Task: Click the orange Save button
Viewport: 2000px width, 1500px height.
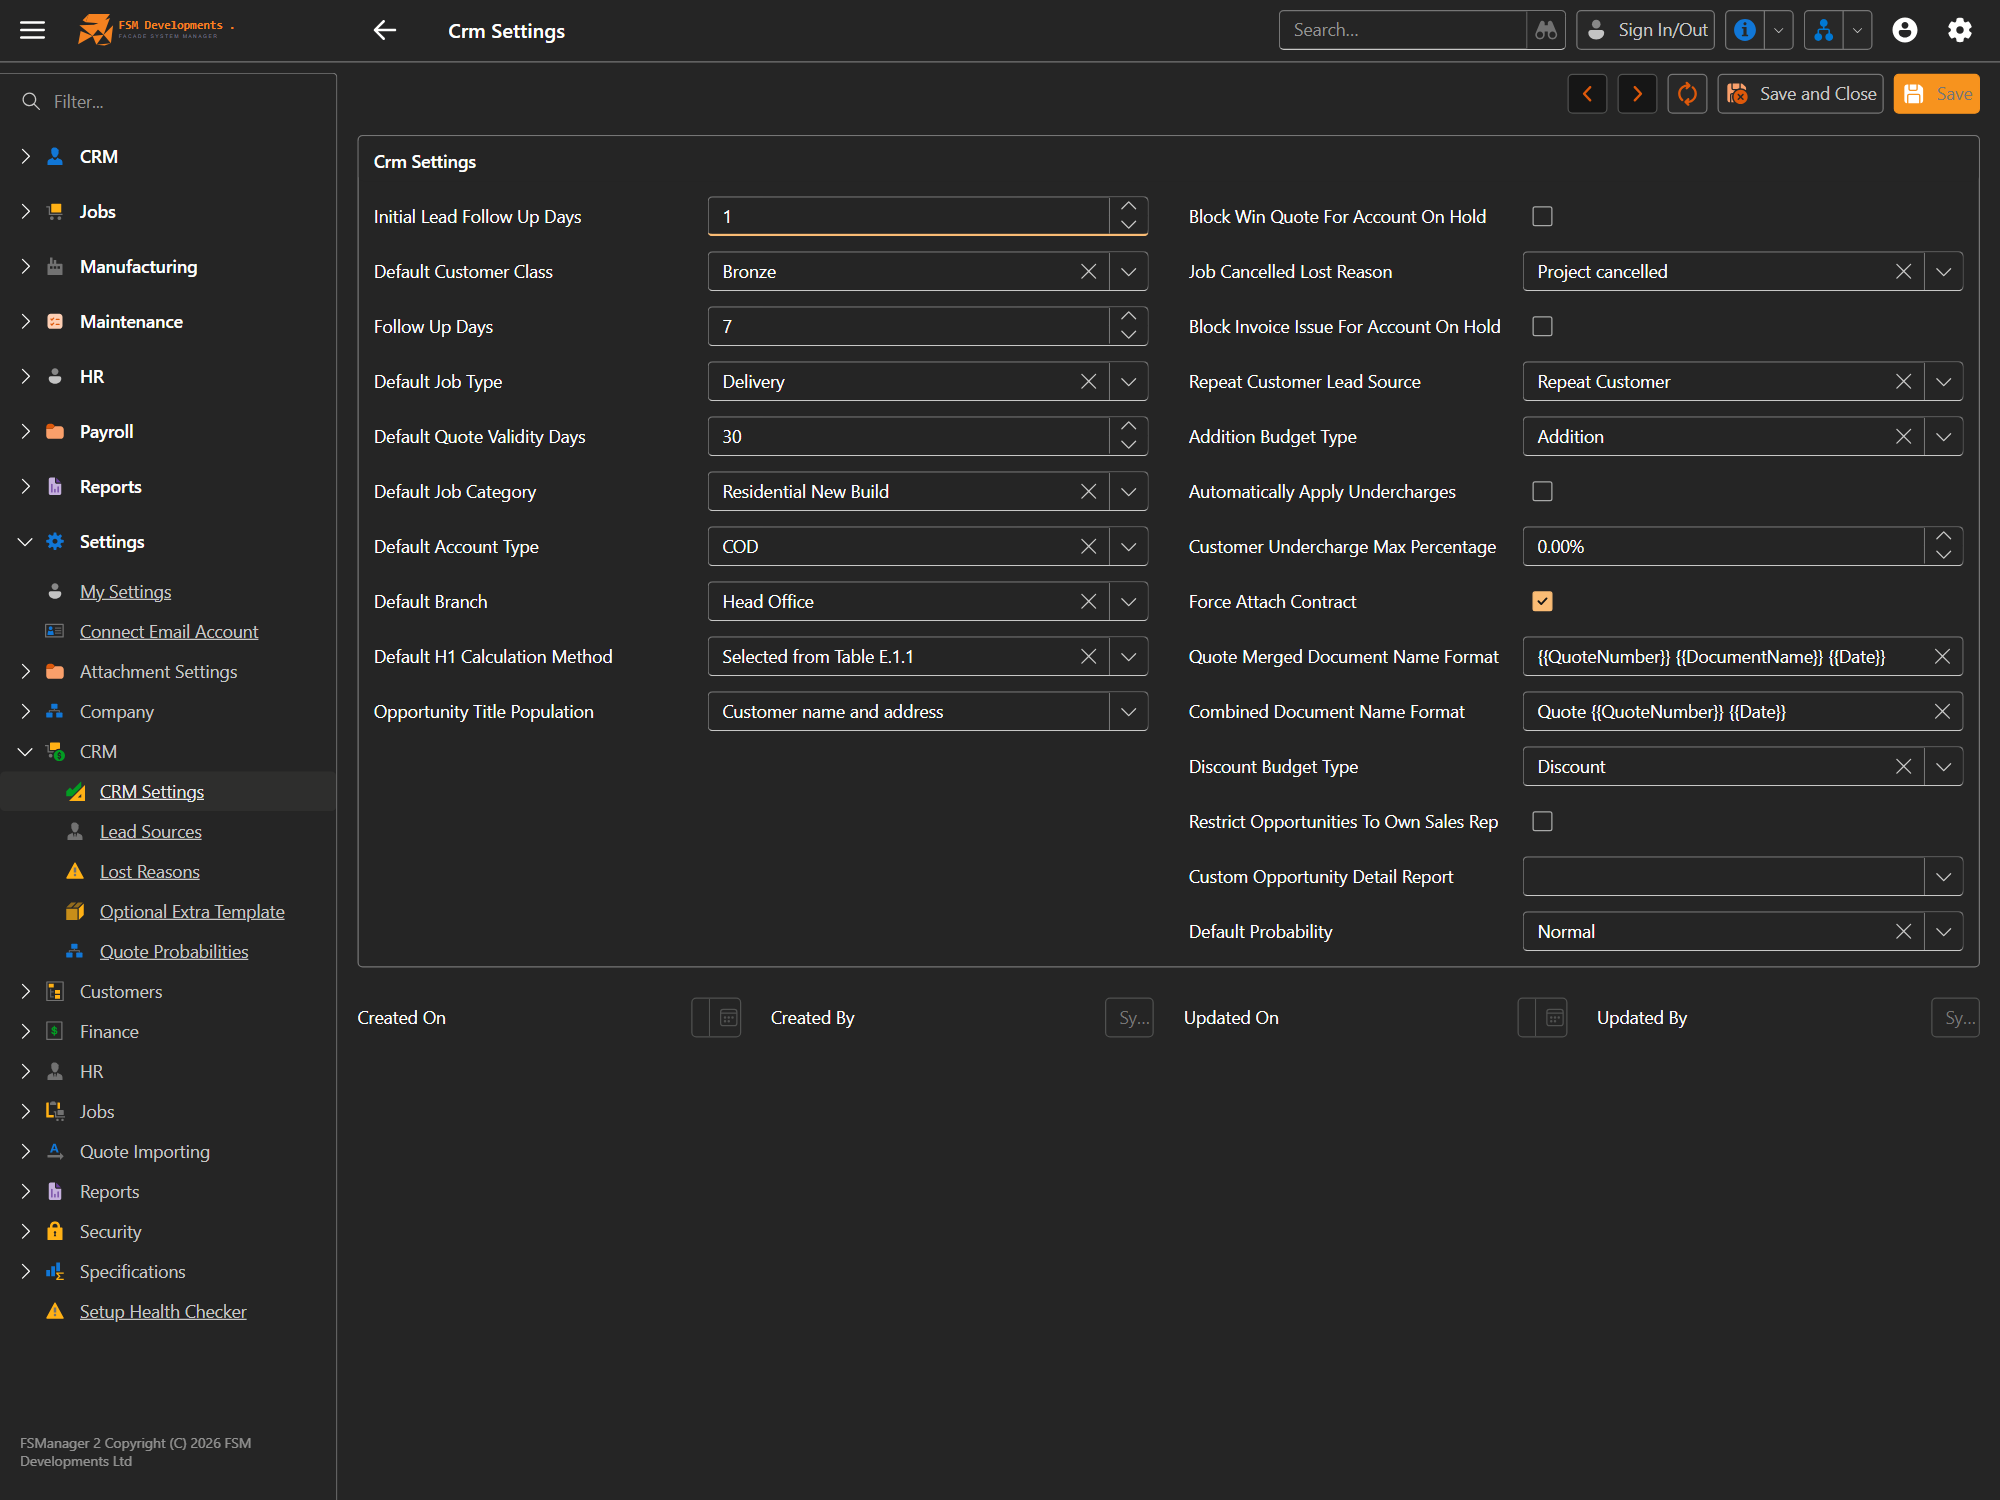Action: click(x=1936, y=94)
